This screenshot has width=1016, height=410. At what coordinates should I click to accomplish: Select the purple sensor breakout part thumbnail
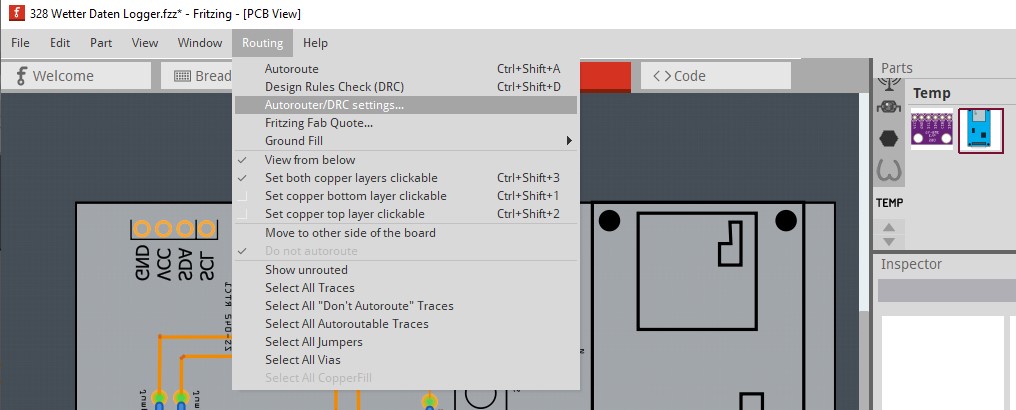[x=932, y=128]
